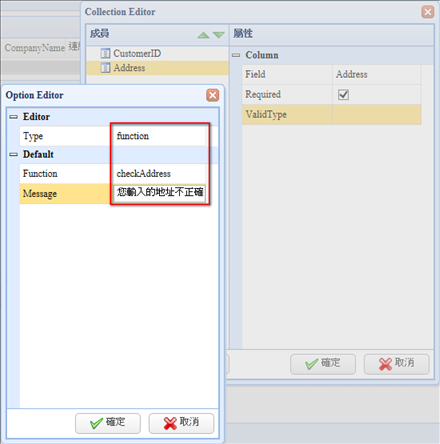Click the Type value function cell

pos(159,136)
